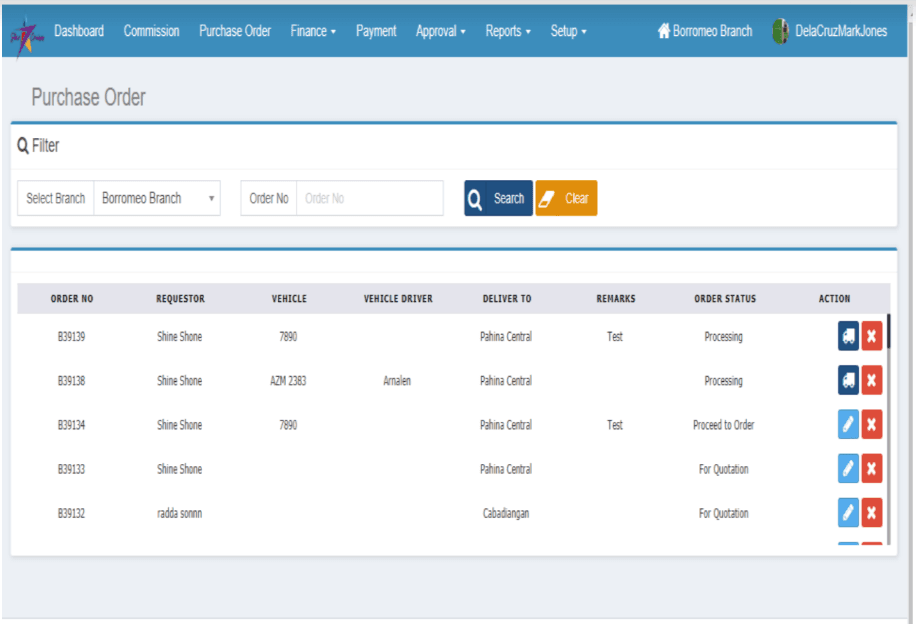This screenshot has width=916, height=624.
Task: Edit order B39134 with pencil icon
Action: click(x=848, y=424)
